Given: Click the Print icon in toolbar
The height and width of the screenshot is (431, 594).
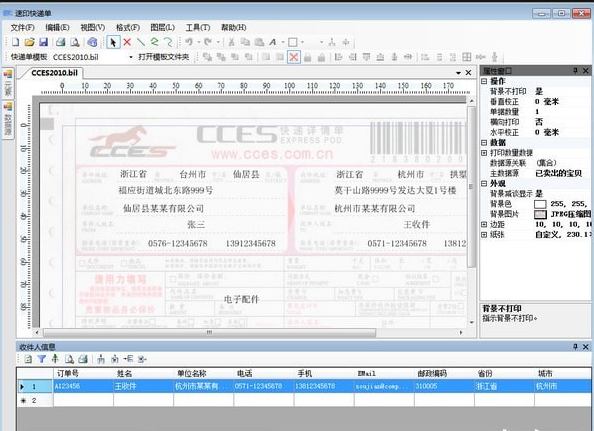Looking at the screenshot, I should click(x=61, y=42).
